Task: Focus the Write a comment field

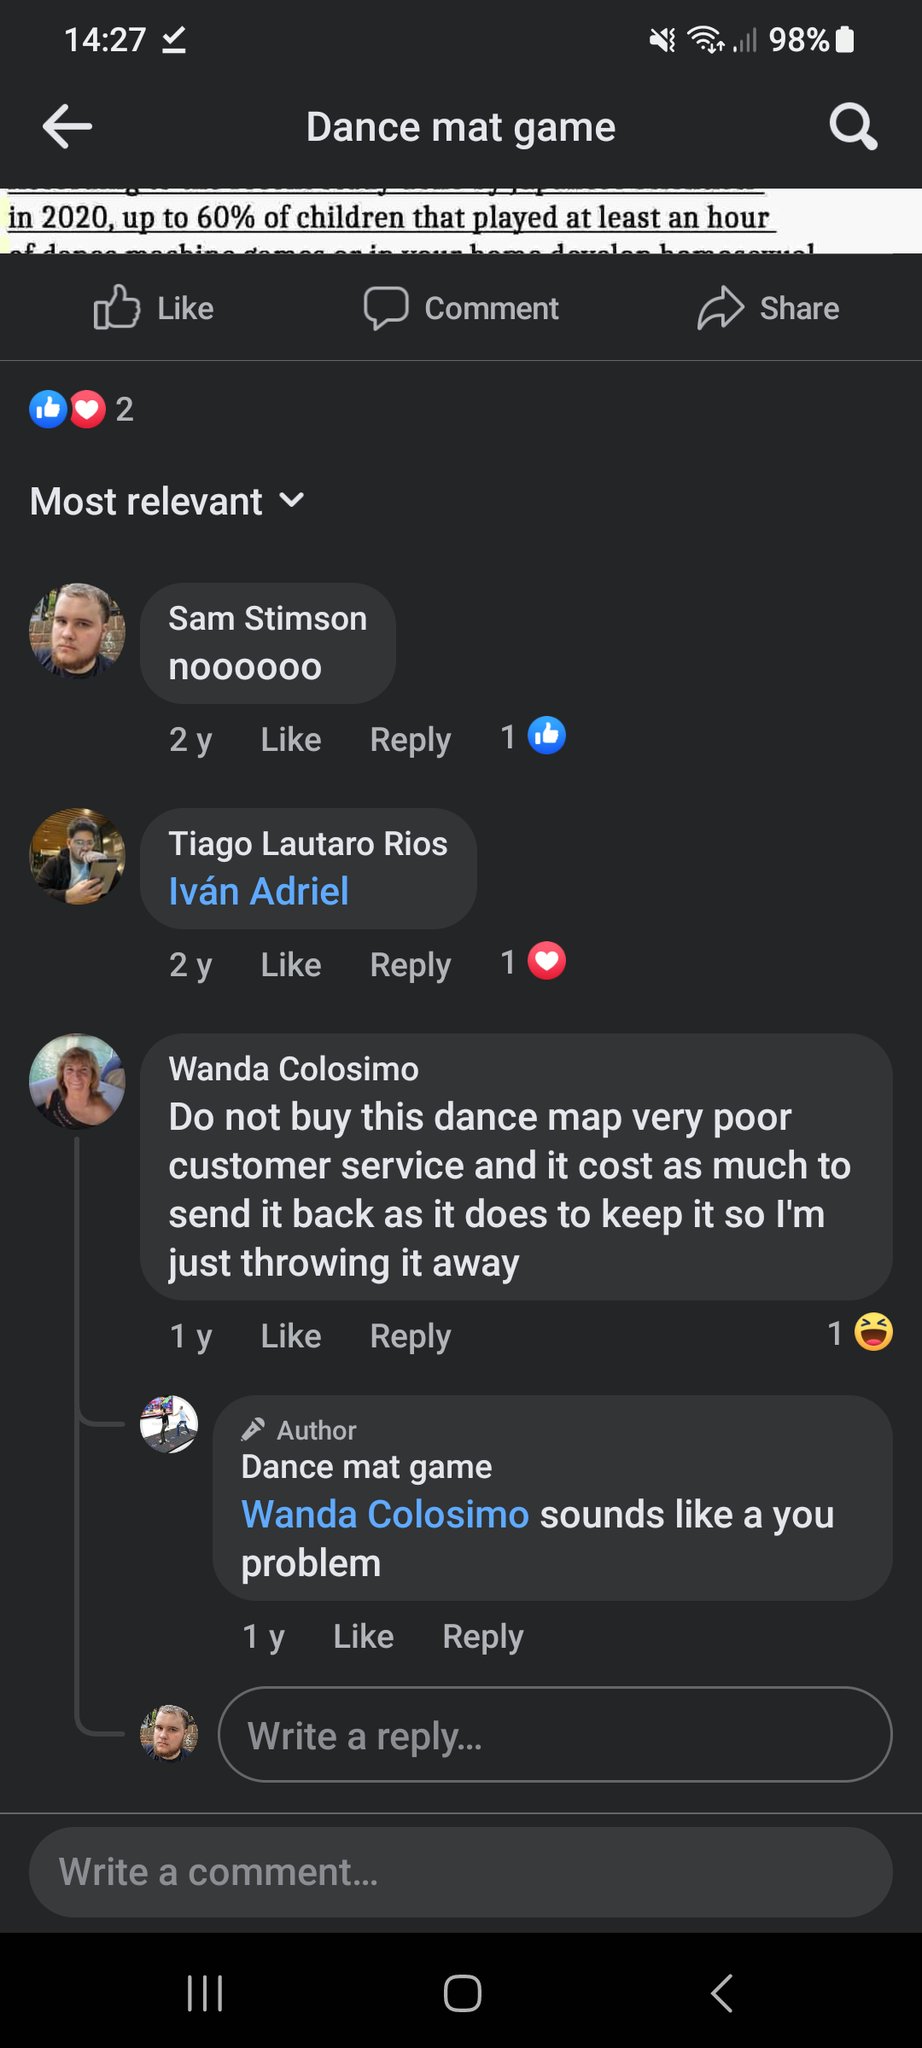Action: click(x=460, y=1872)
